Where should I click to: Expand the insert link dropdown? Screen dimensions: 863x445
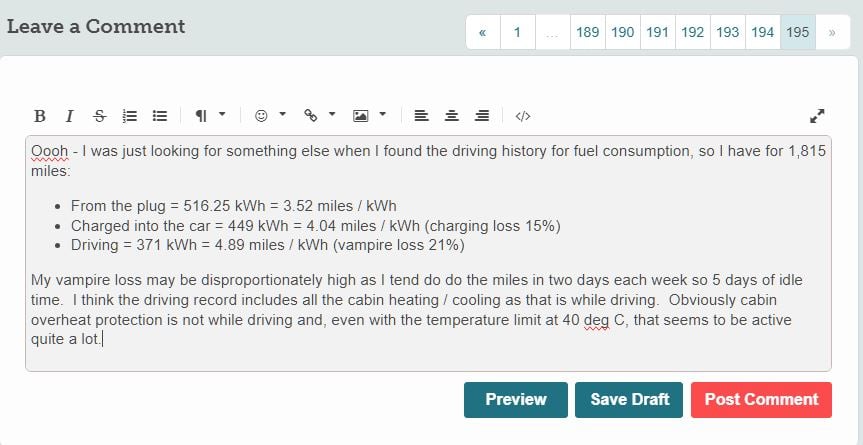coord(320,116)
